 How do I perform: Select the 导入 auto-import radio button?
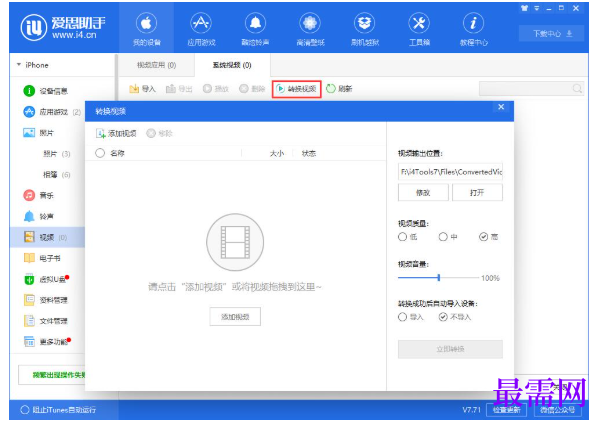[x=402, y=317]
